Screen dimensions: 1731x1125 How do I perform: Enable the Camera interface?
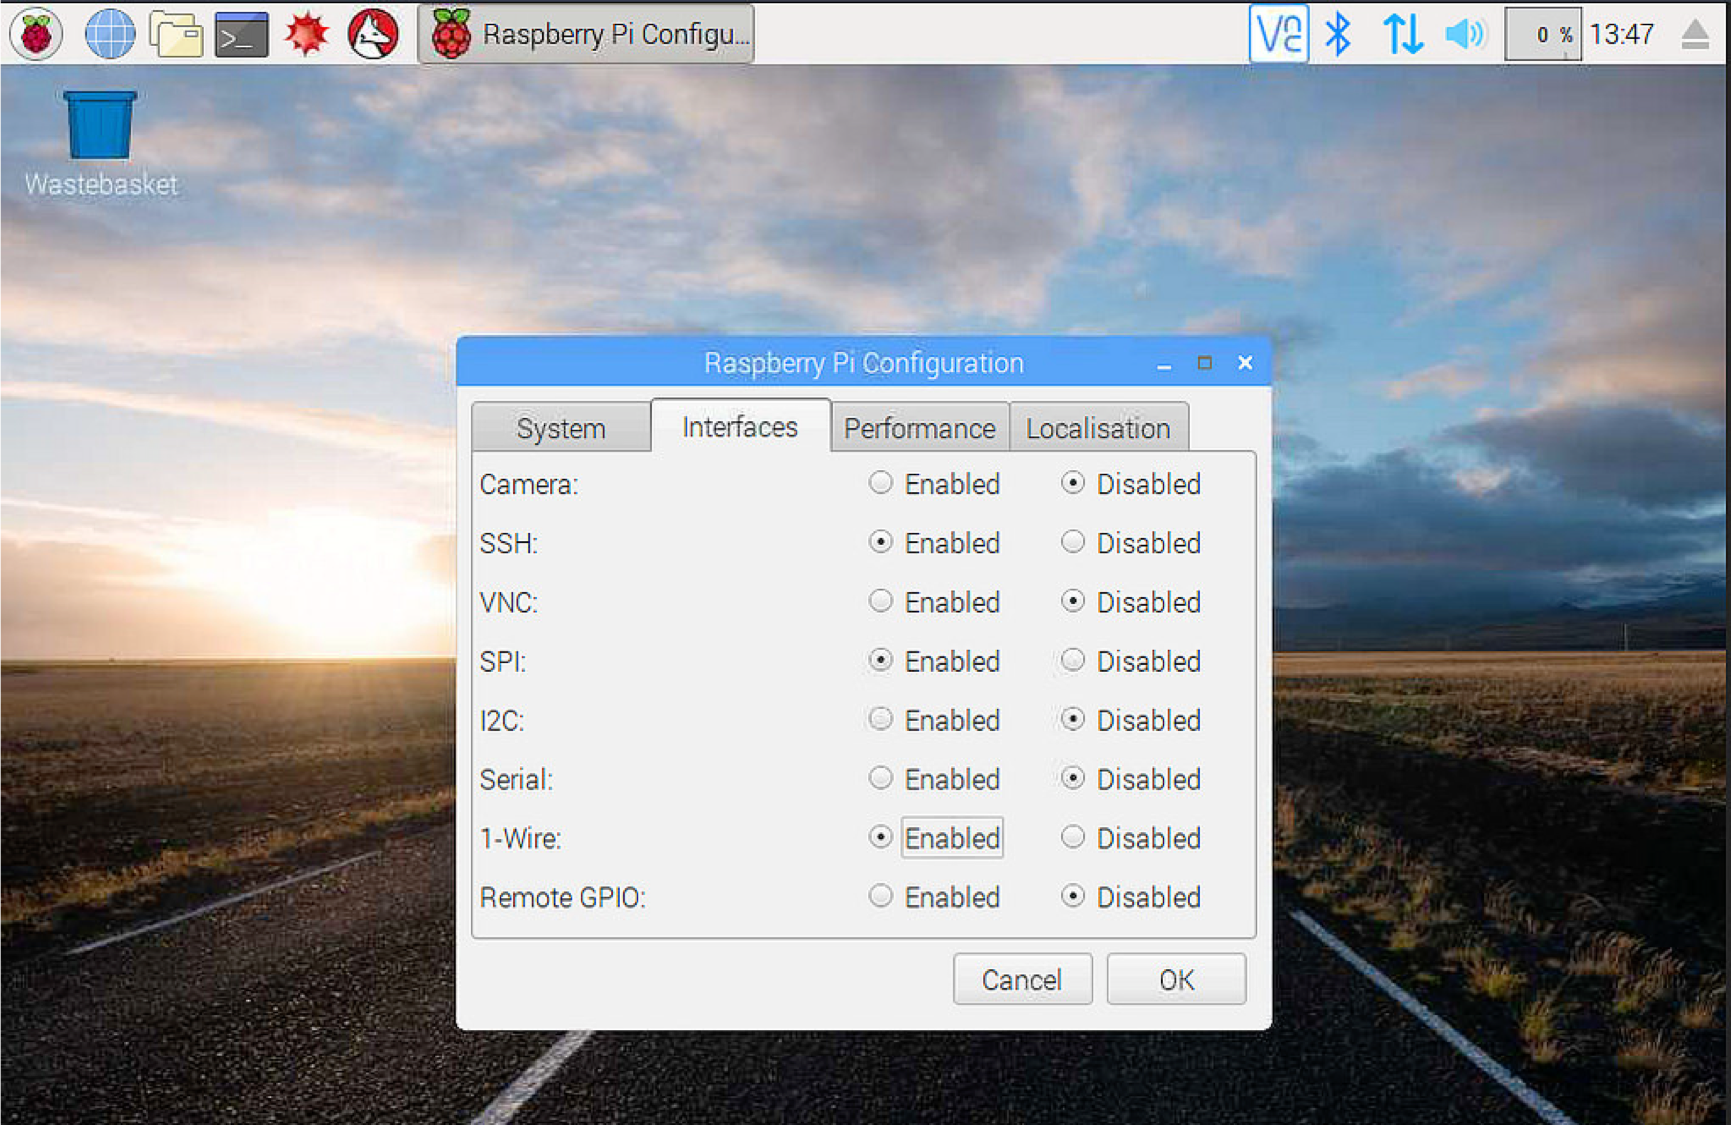881,484
